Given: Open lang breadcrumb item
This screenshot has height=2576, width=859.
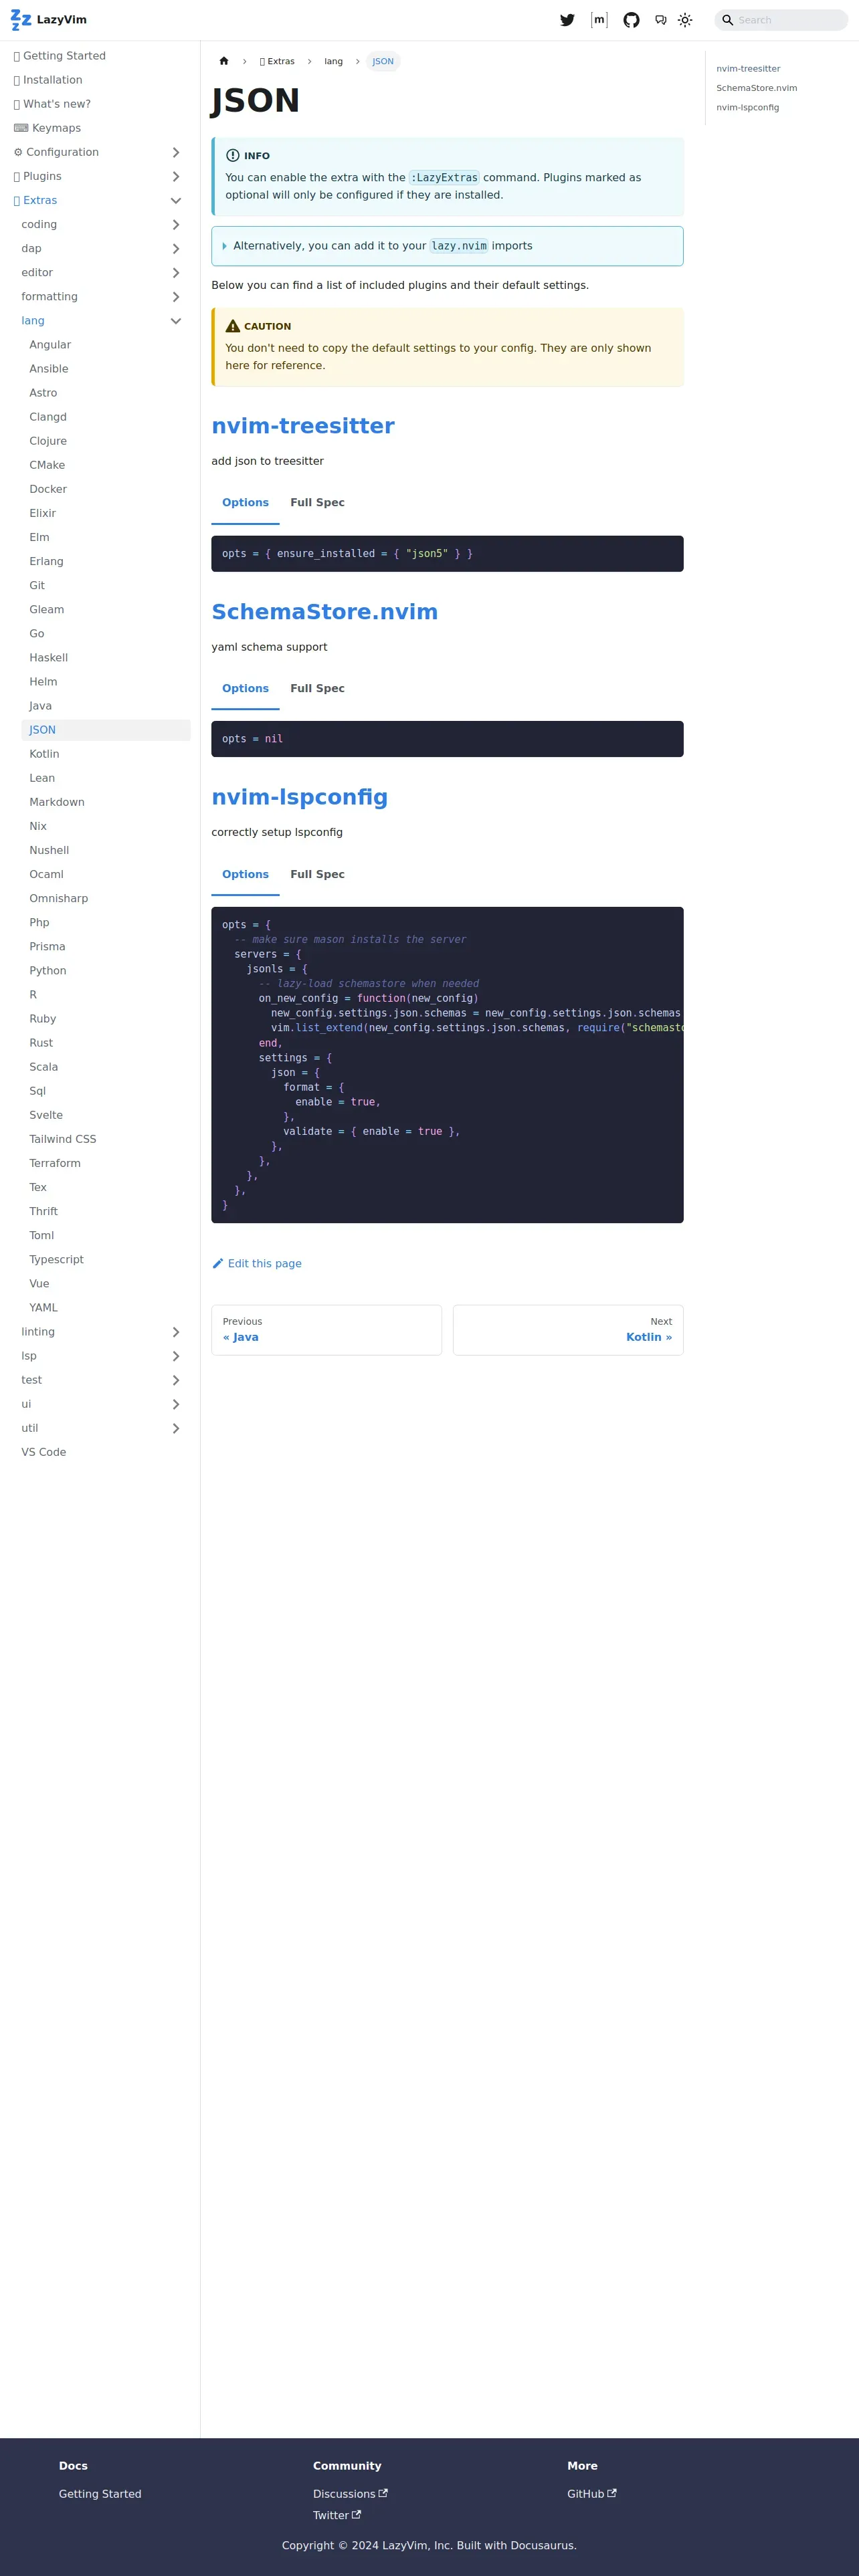Looking at the screenshot, I should pos(333,61).
